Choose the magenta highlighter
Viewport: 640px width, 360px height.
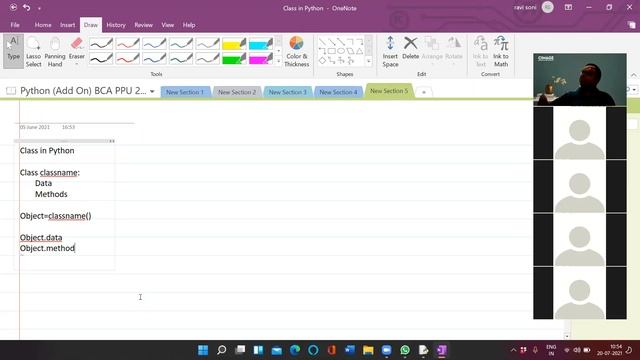coord(261,59)
